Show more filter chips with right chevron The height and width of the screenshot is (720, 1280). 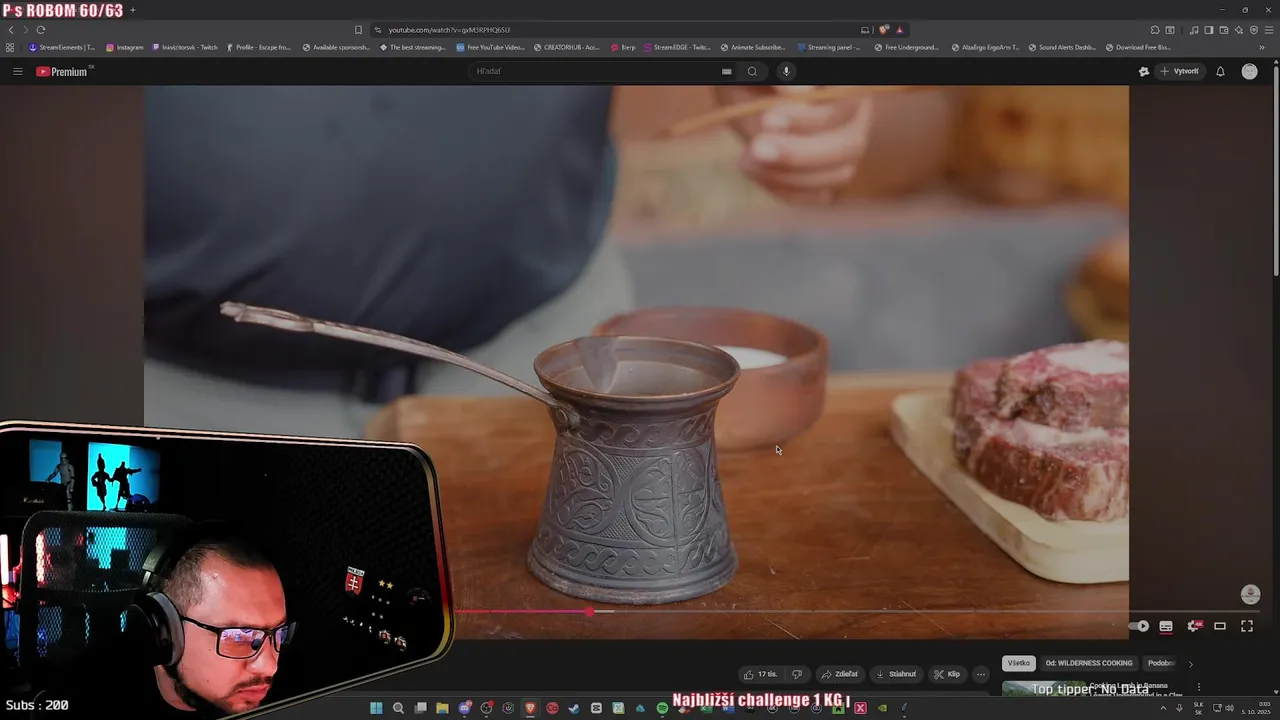[1190, 663]
